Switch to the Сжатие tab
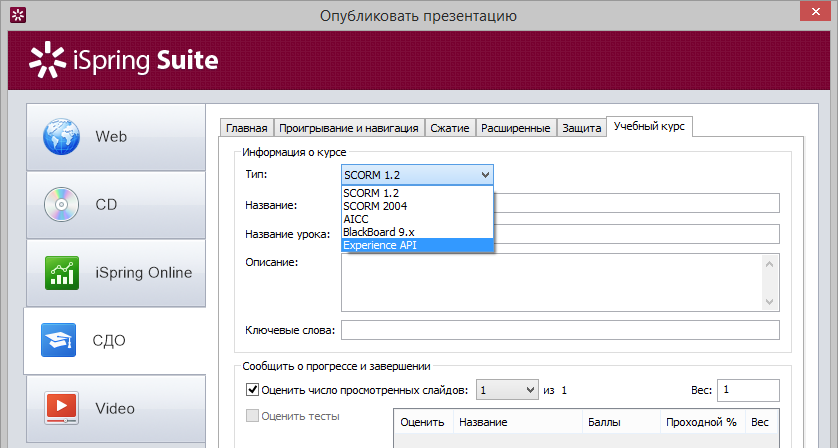Screen dimensions: 838x448 click(x=449, y=128)
